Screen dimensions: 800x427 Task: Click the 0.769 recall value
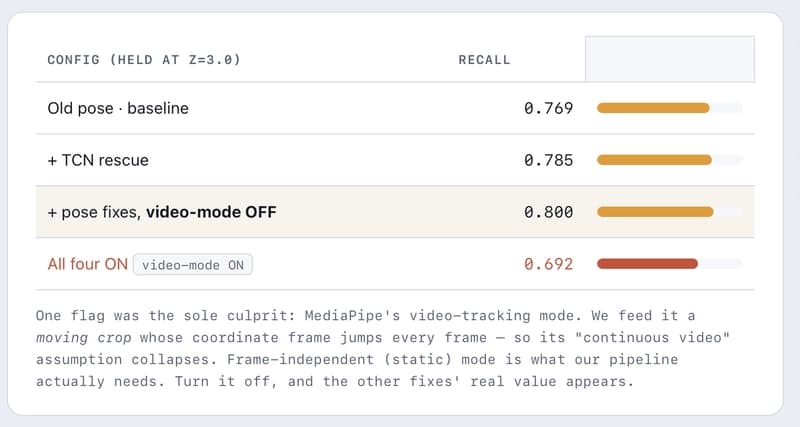tap(548, 108)
